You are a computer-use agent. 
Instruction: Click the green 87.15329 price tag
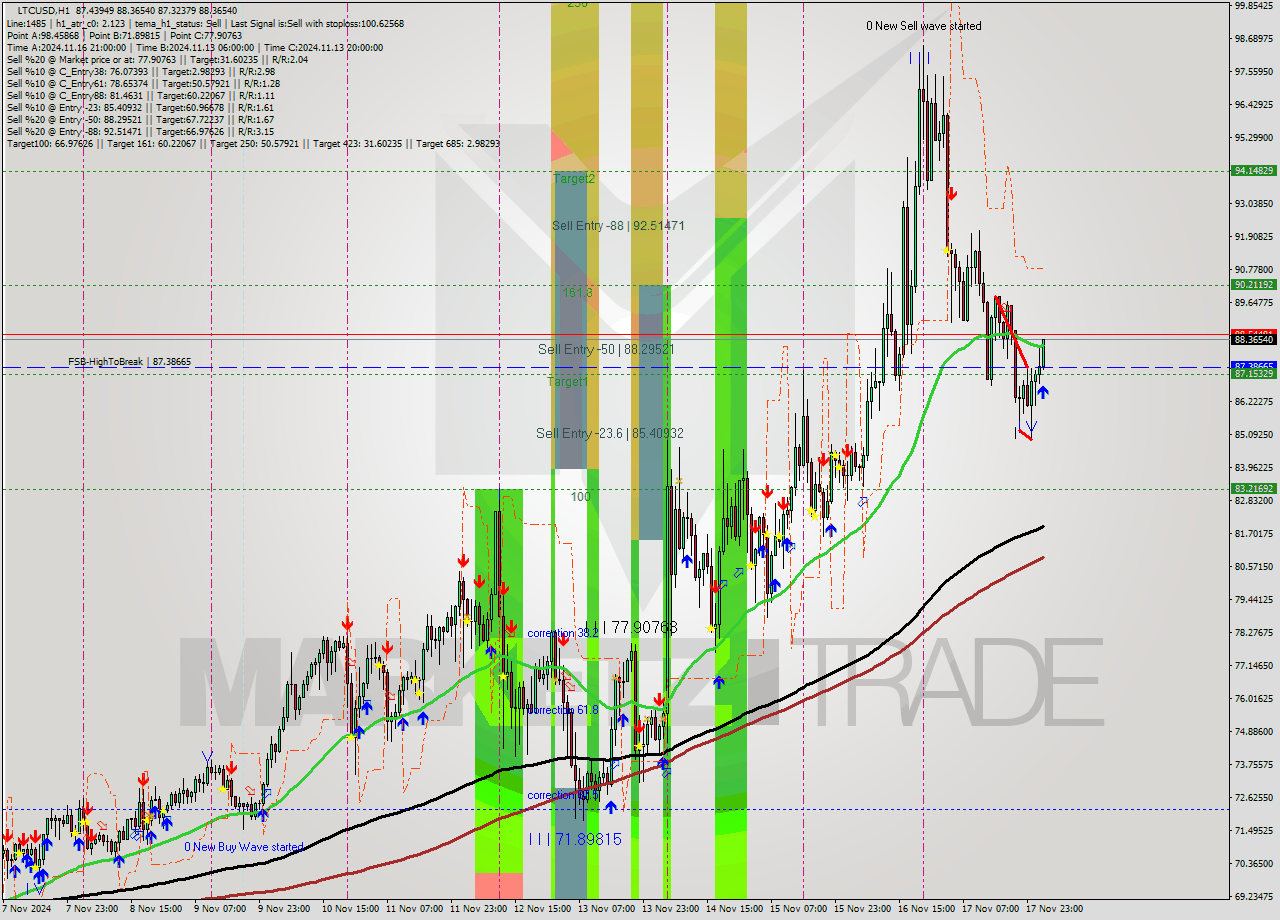tap(1254, 373)
